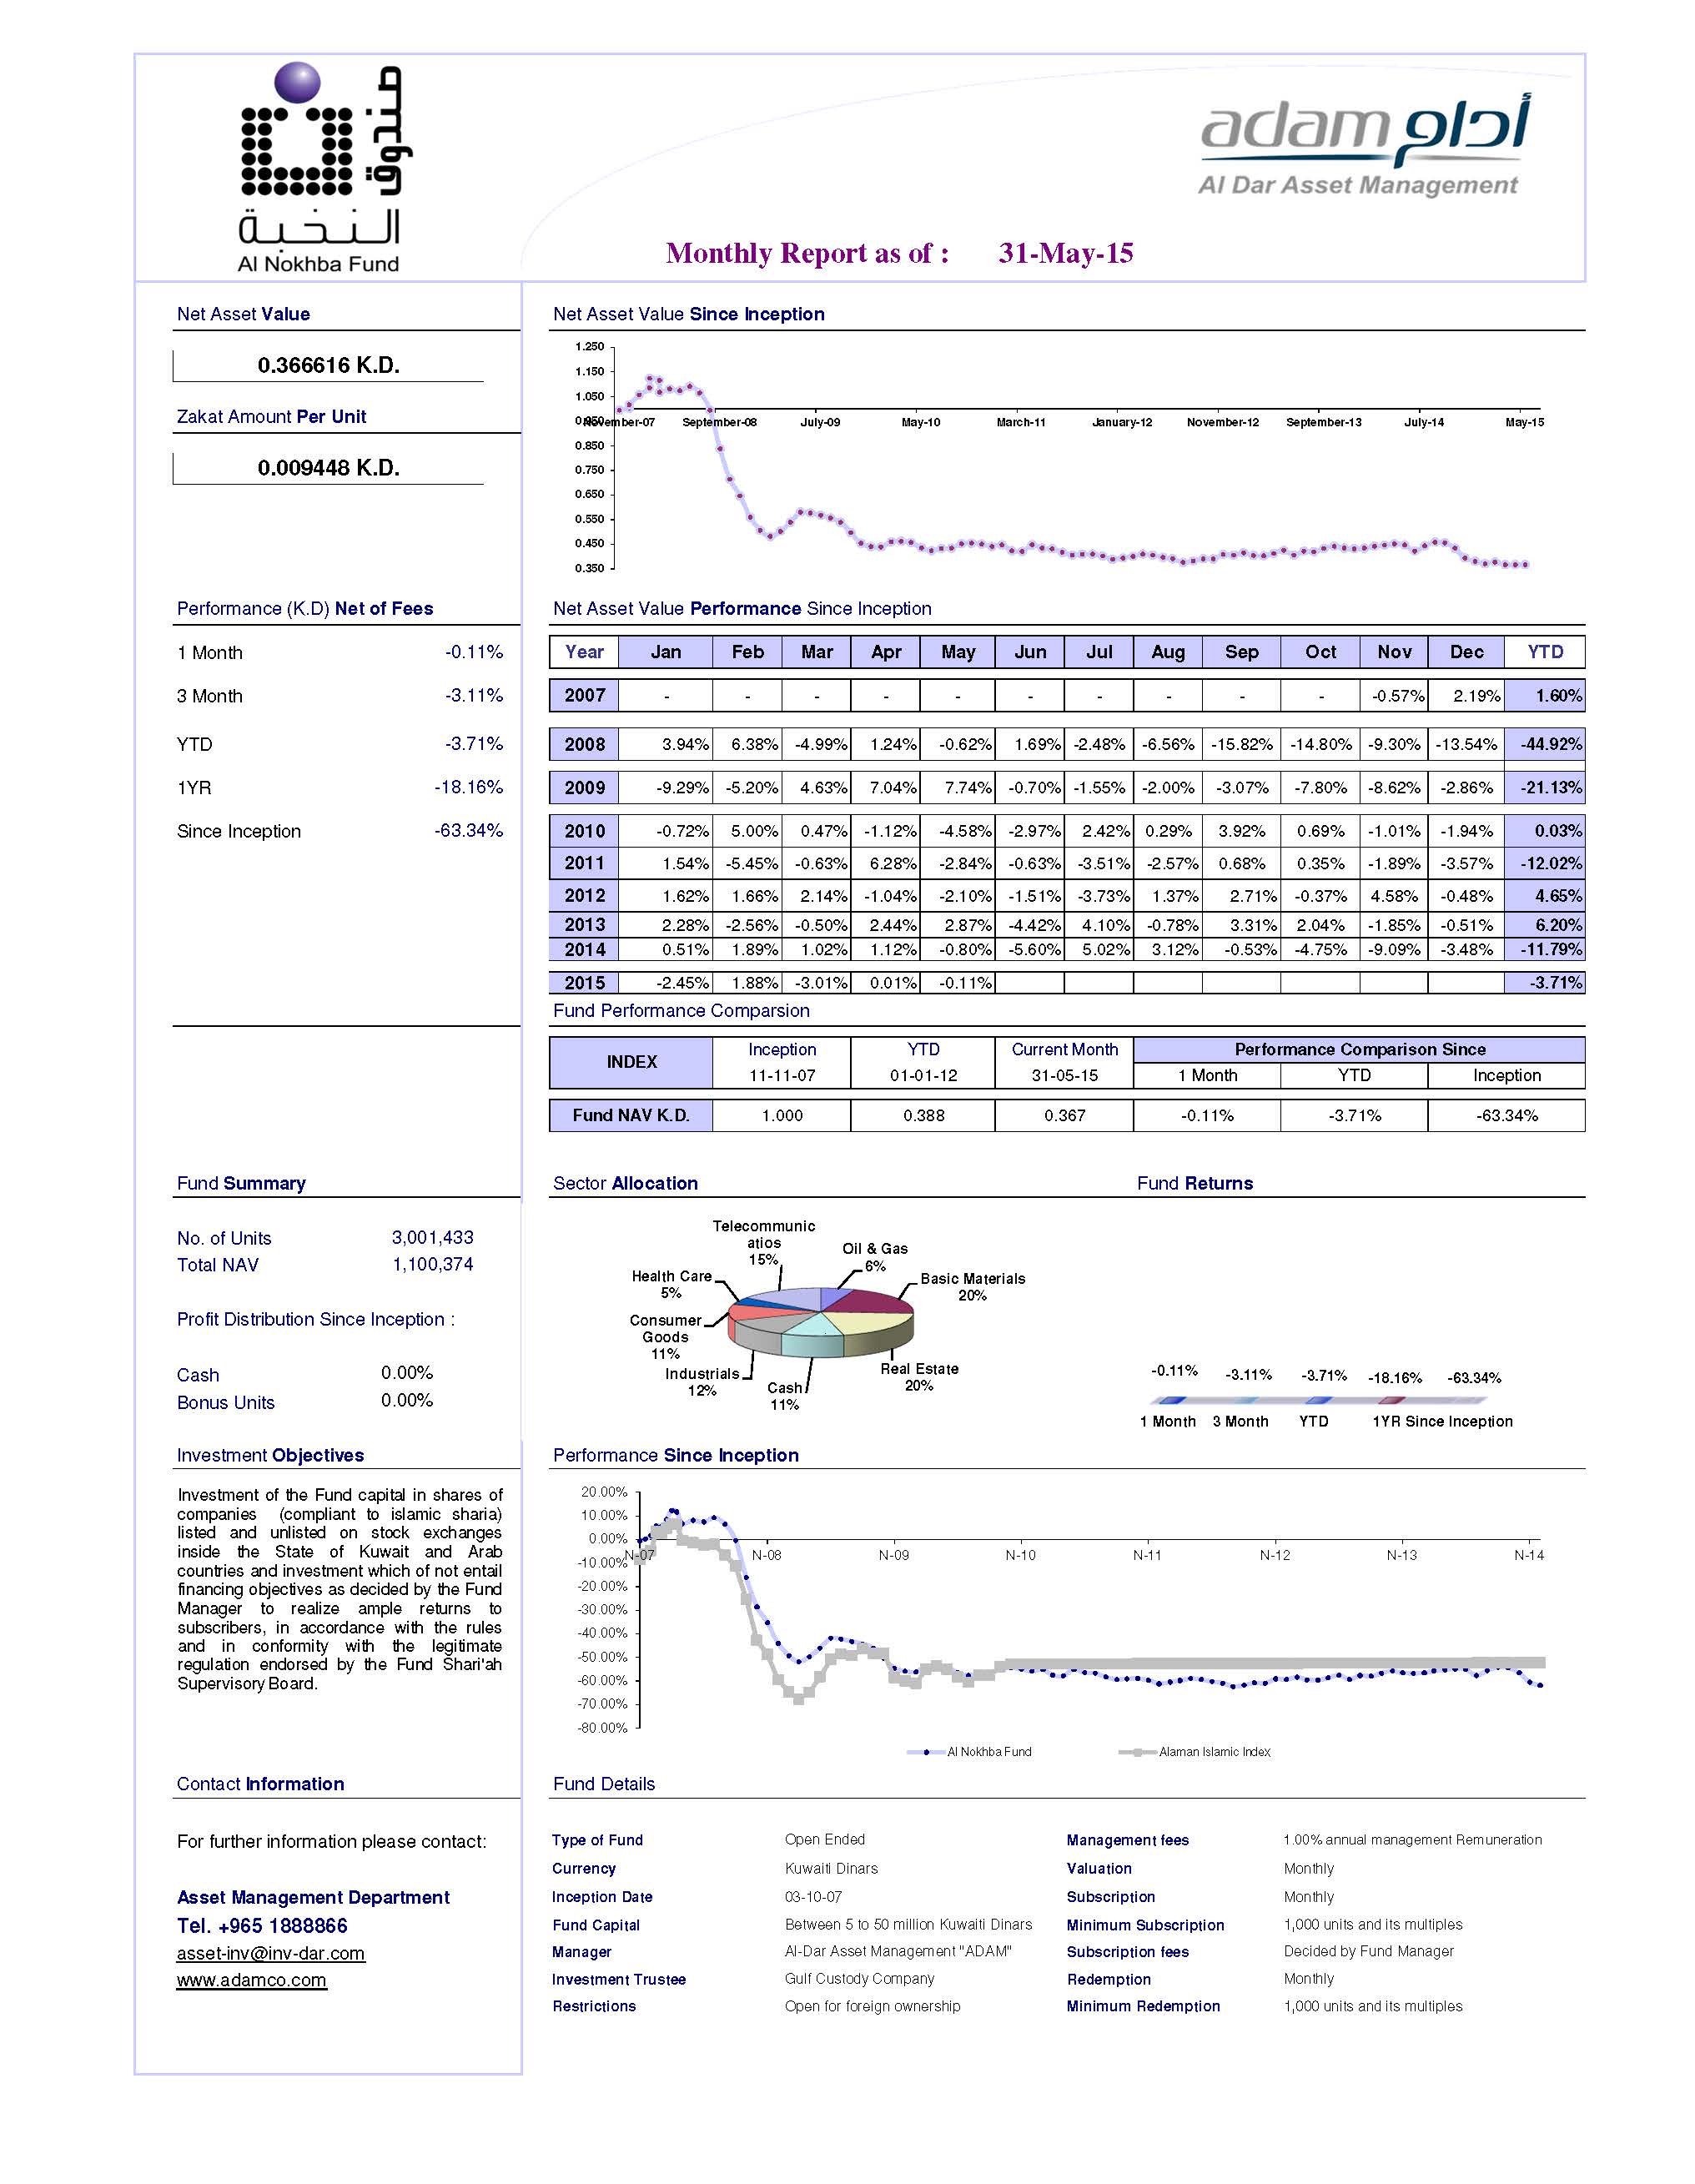Image resolution: width=1695 pixels, height=2184 pixels.
Task: Select the Gulf Custody Company trustee text
Action: coord(859,1978)
